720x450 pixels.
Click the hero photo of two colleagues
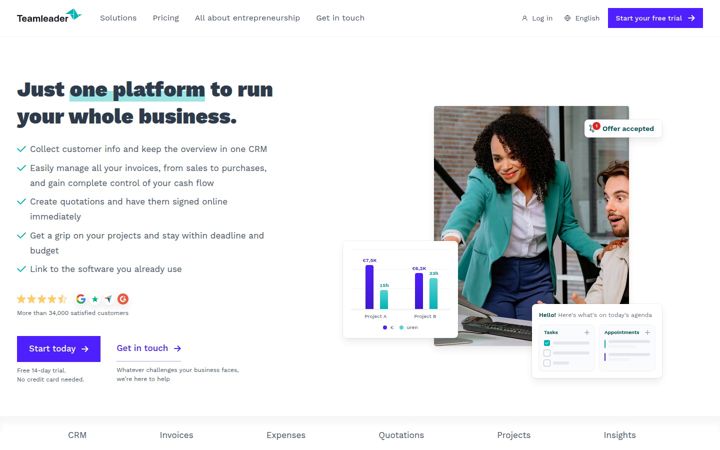tap(531, 225)
